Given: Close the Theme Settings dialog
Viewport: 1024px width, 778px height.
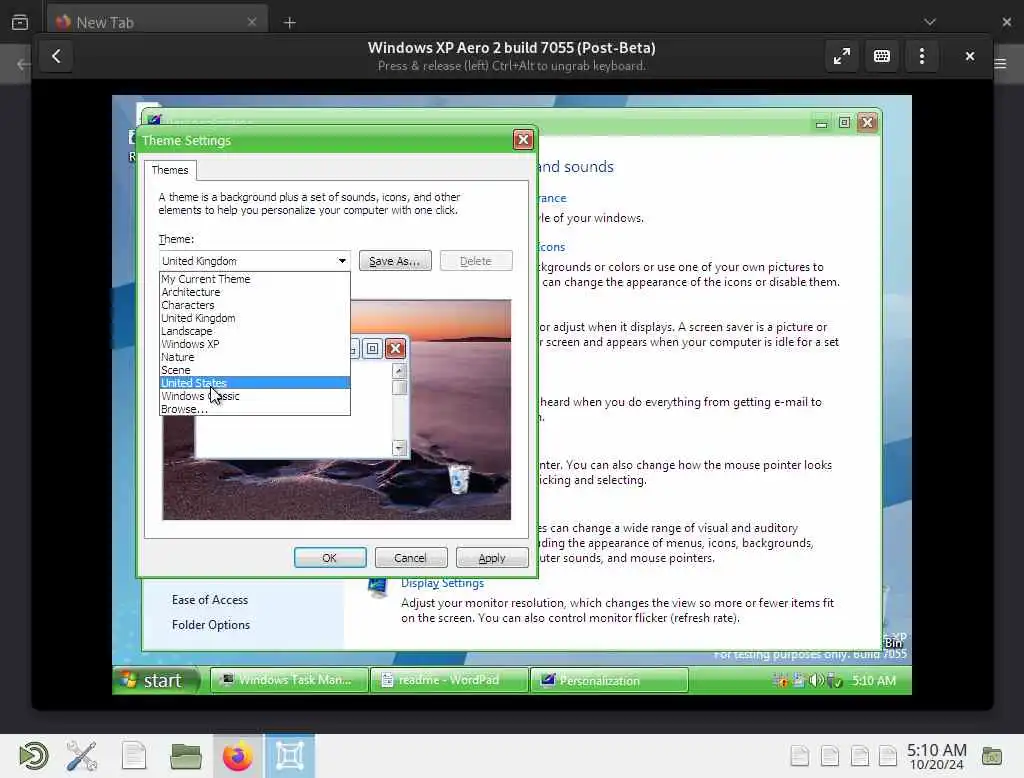Looking at the screenshot, I should (523, 140).
